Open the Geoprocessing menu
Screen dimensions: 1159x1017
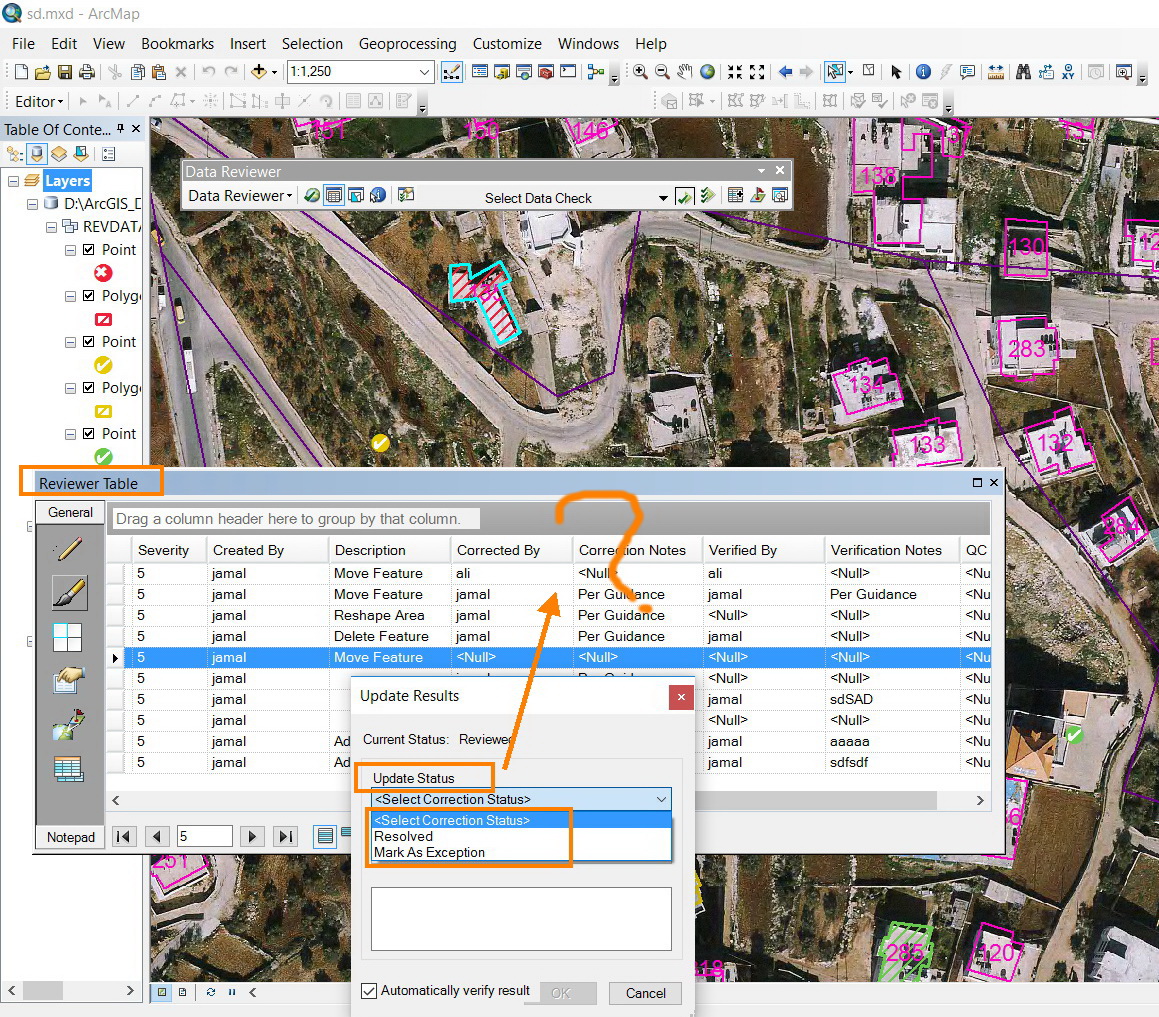click(x=407, y=44)
